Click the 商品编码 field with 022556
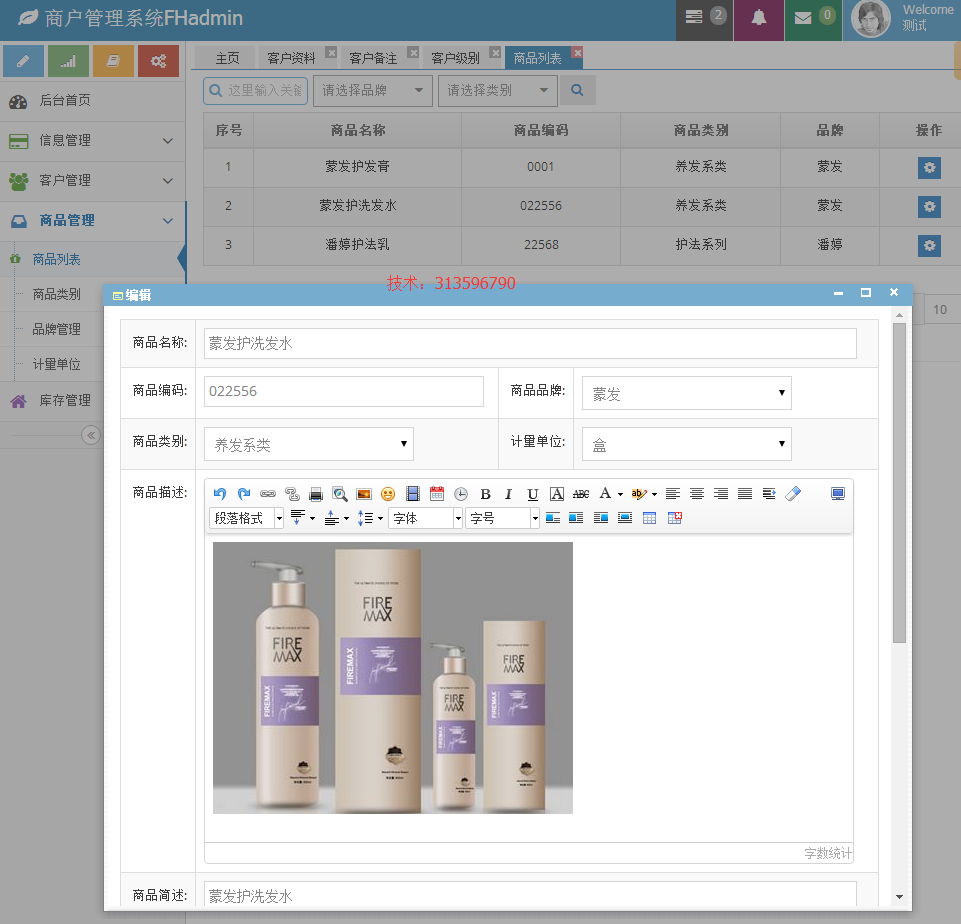 pyautogui.click(x=344, y=392)
